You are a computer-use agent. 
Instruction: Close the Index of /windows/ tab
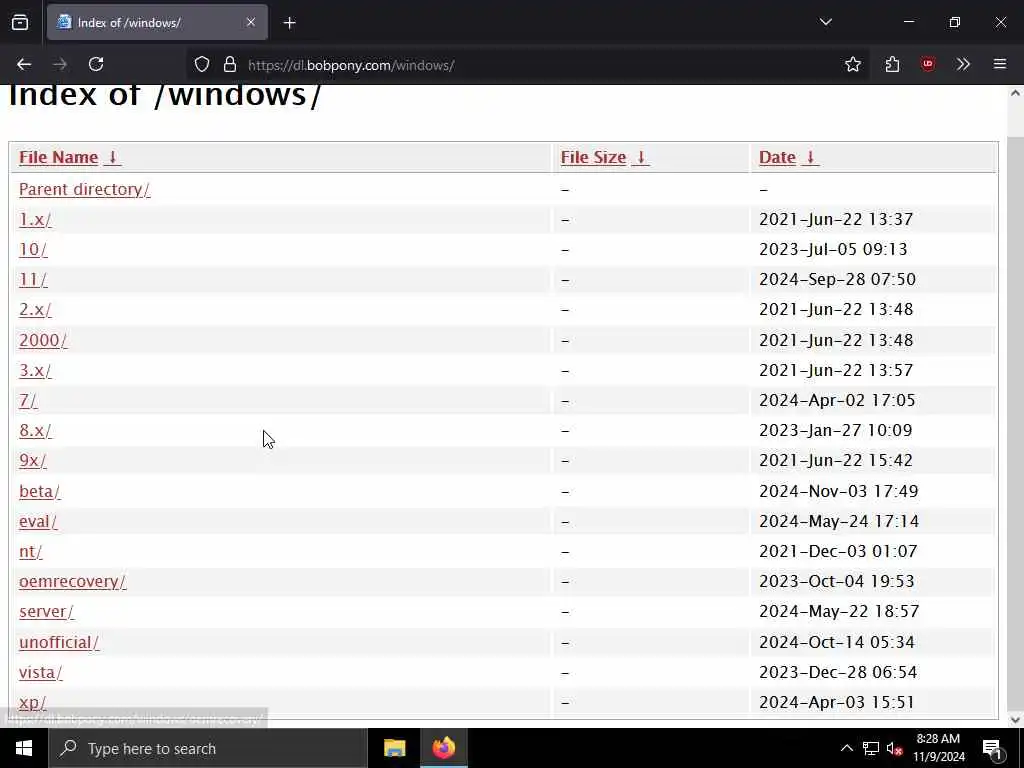pos(251,22)
